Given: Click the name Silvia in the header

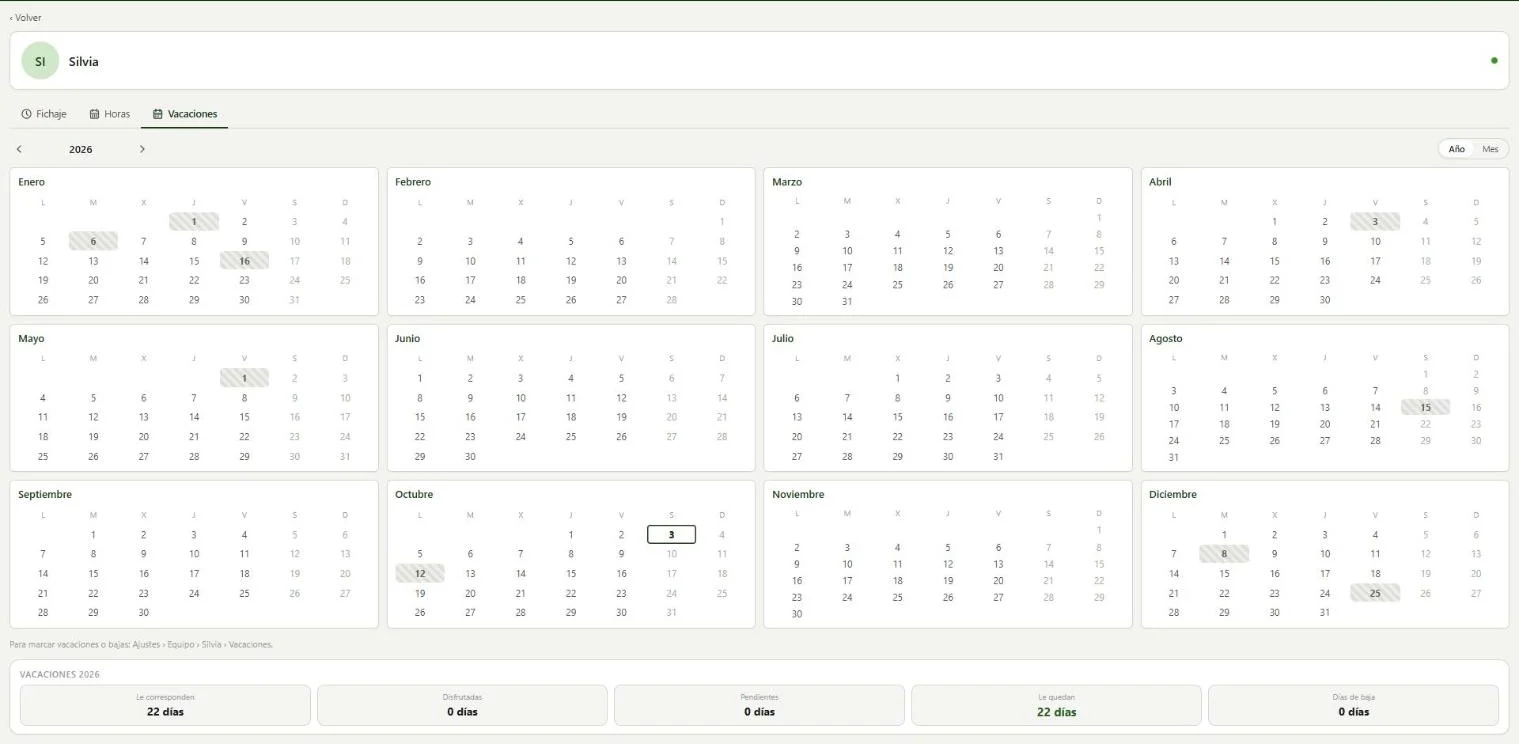Looking at the screenshot, I should click(x=84, y=61).
